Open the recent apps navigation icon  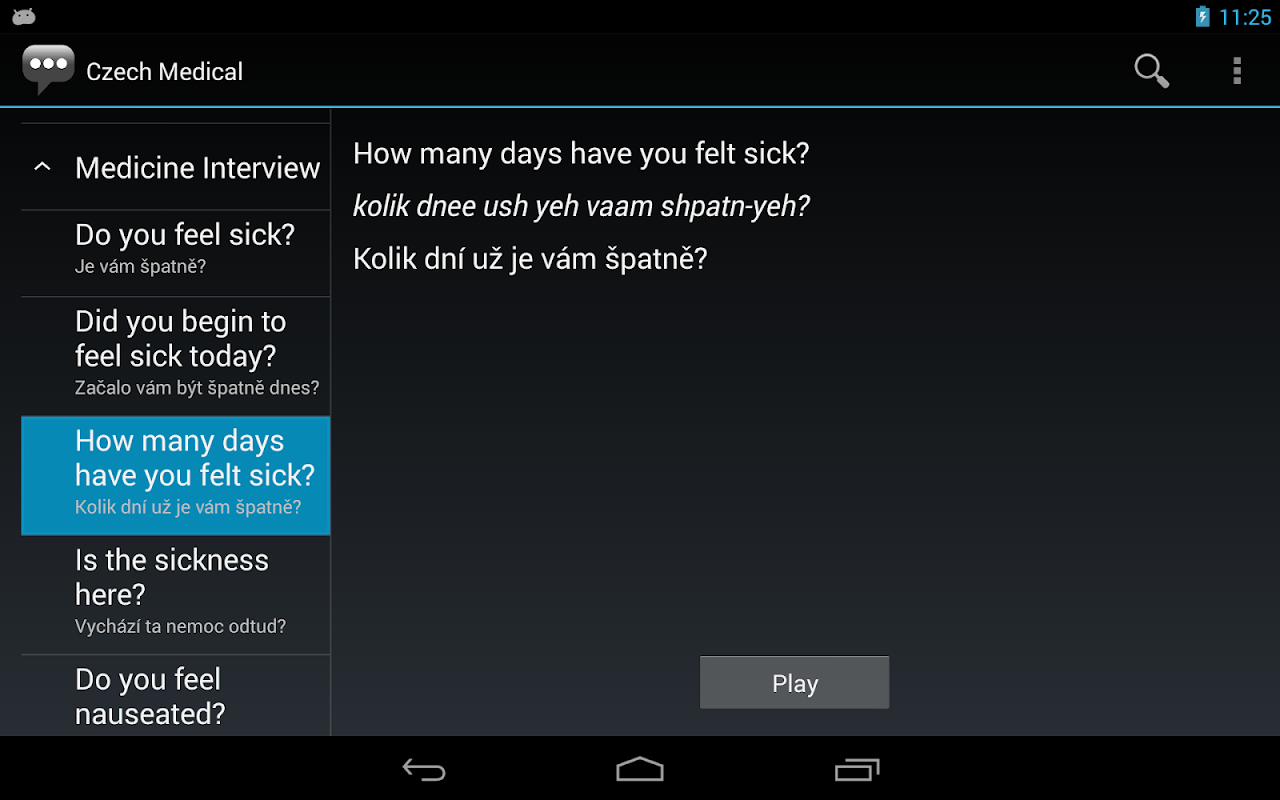(x=857, y=769)
